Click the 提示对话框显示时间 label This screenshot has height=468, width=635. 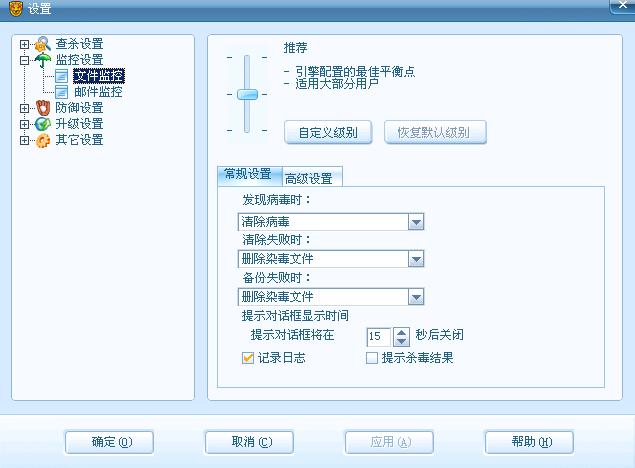(295, 316)
